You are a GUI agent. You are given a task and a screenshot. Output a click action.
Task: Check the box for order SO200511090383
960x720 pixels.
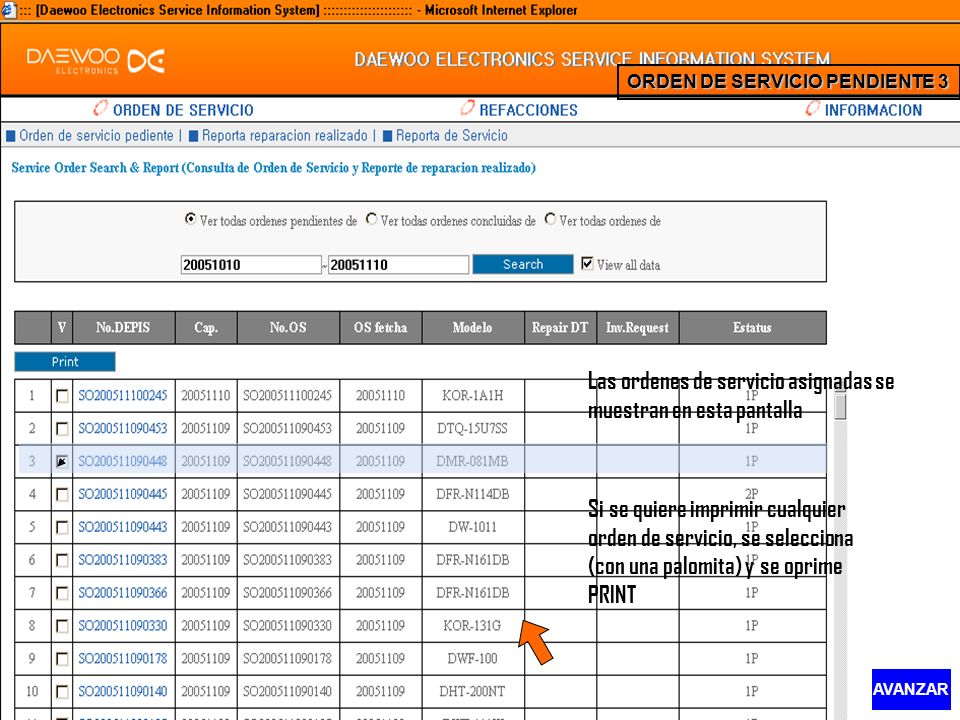tap(62, 560)
